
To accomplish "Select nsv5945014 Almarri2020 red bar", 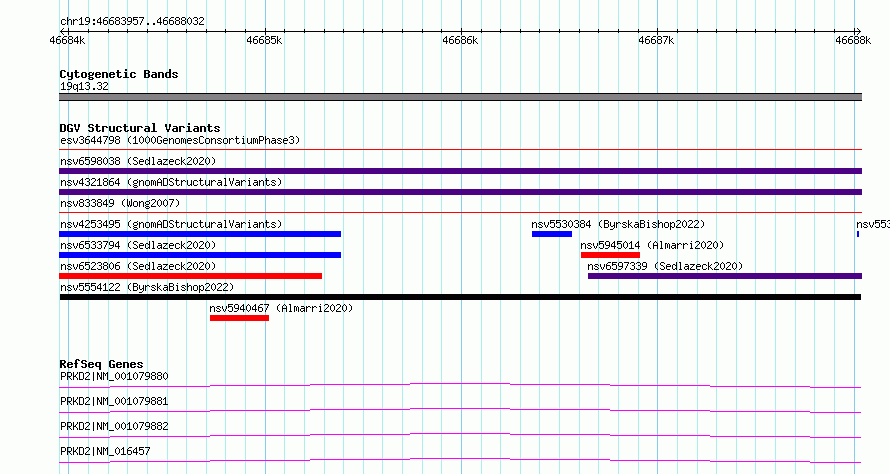I will coord(610,255).
